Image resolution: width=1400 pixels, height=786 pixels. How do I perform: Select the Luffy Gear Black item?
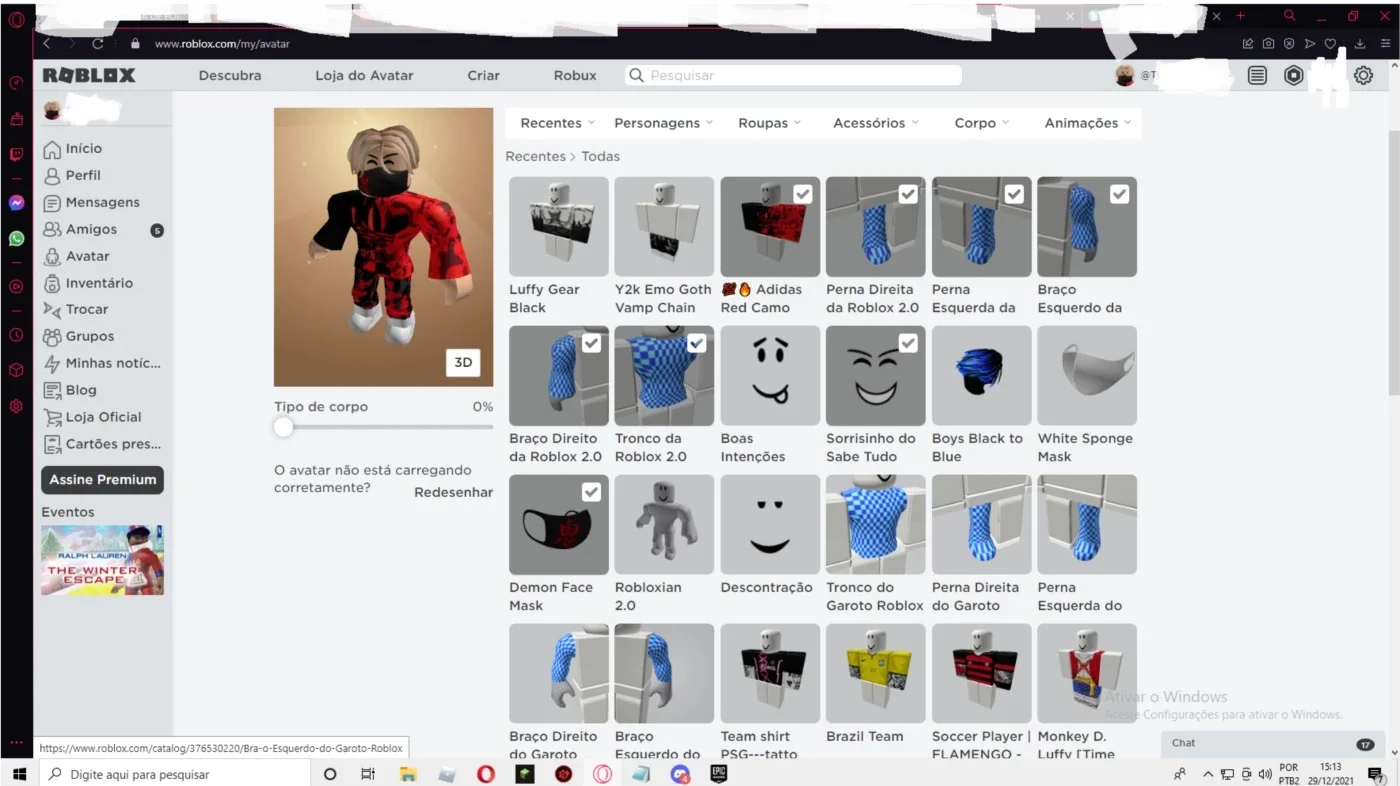[559, 227]
